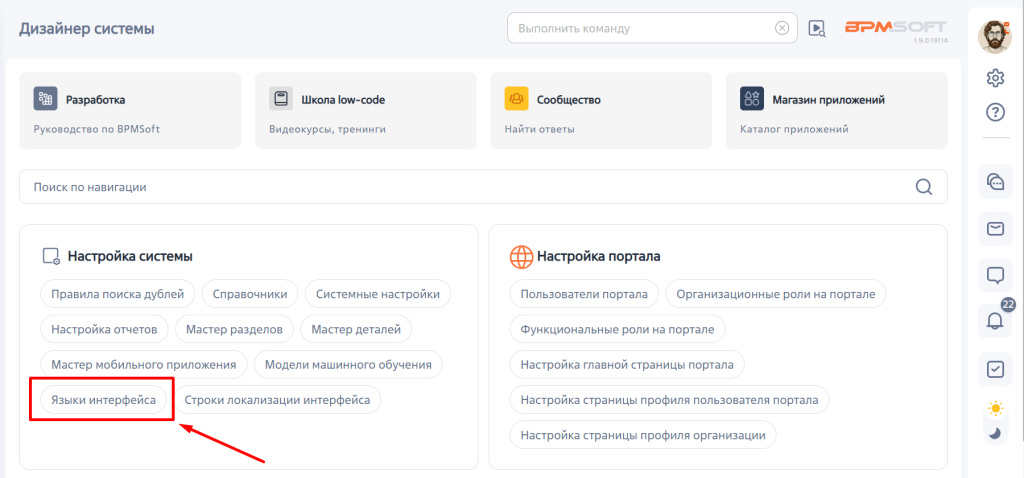Click Видеокурсы, тренинги subtitle
The image size is (1024, 478).
coord(327,129)
